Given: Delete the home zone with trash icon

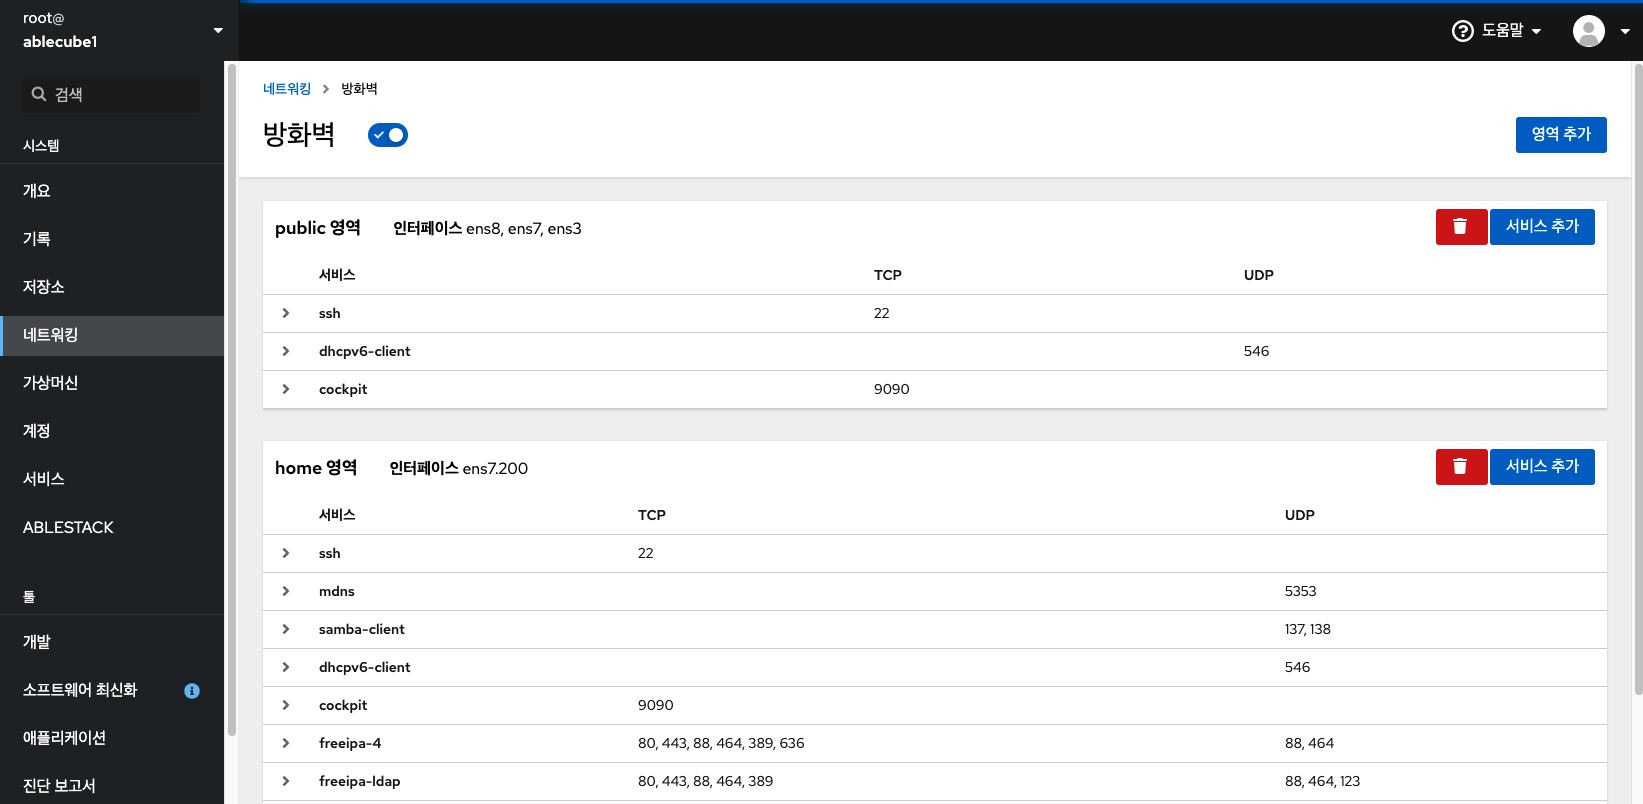Looking at the screenshot, I should 1461,467.
